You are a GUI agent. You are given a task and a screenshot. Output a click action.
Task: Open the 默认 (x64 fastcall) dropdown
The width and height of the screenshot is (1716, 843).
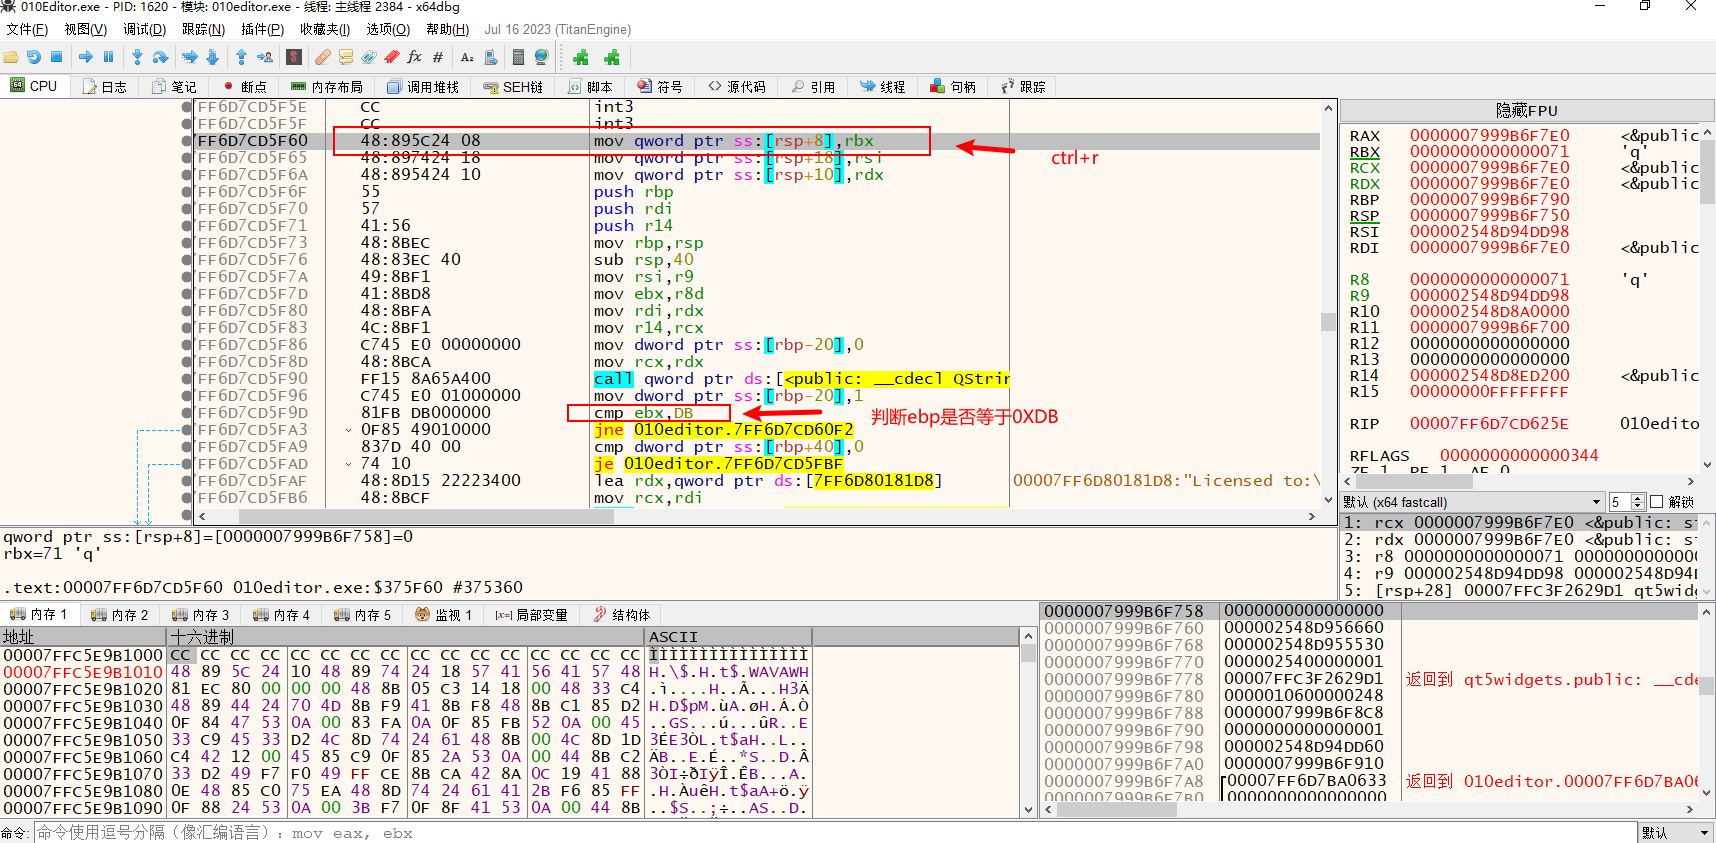click(x=1472, y=502)
